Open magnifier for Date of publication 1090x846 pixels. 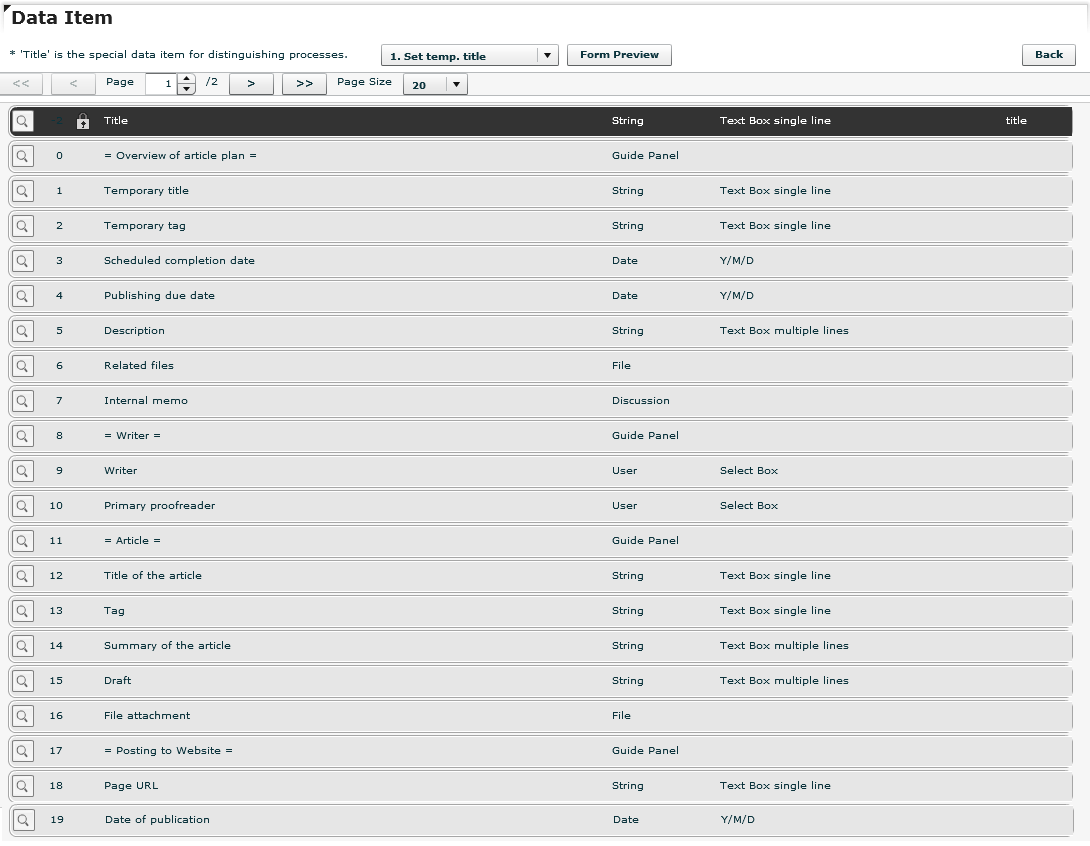[24, 820]
